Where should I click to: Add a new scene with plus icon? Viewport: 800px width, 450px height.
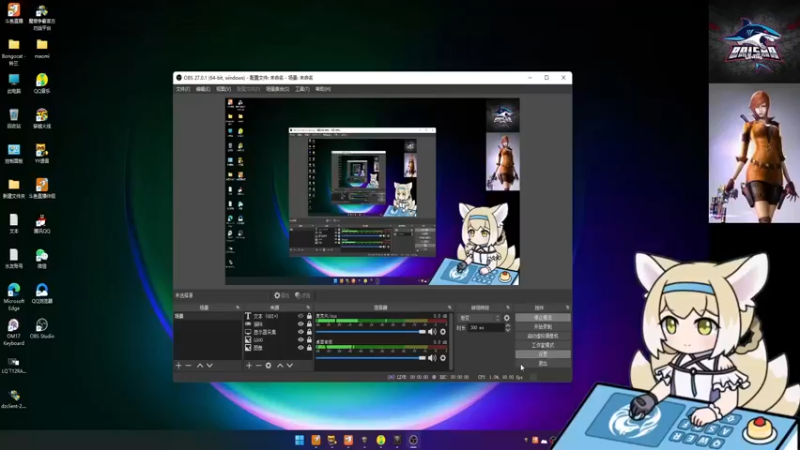pos(179,365)
